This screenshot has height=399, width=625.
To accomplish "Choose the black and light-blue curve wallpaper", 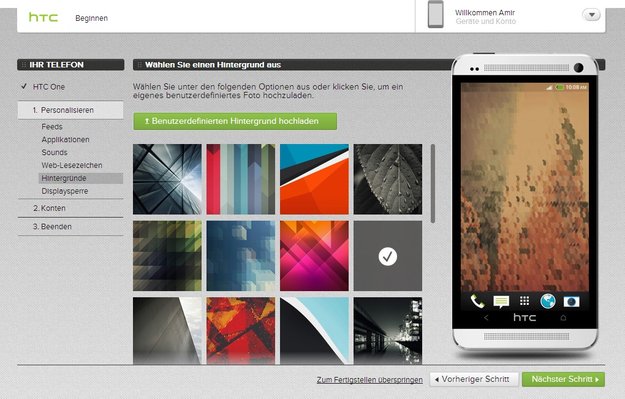I will tap(314, 330).
